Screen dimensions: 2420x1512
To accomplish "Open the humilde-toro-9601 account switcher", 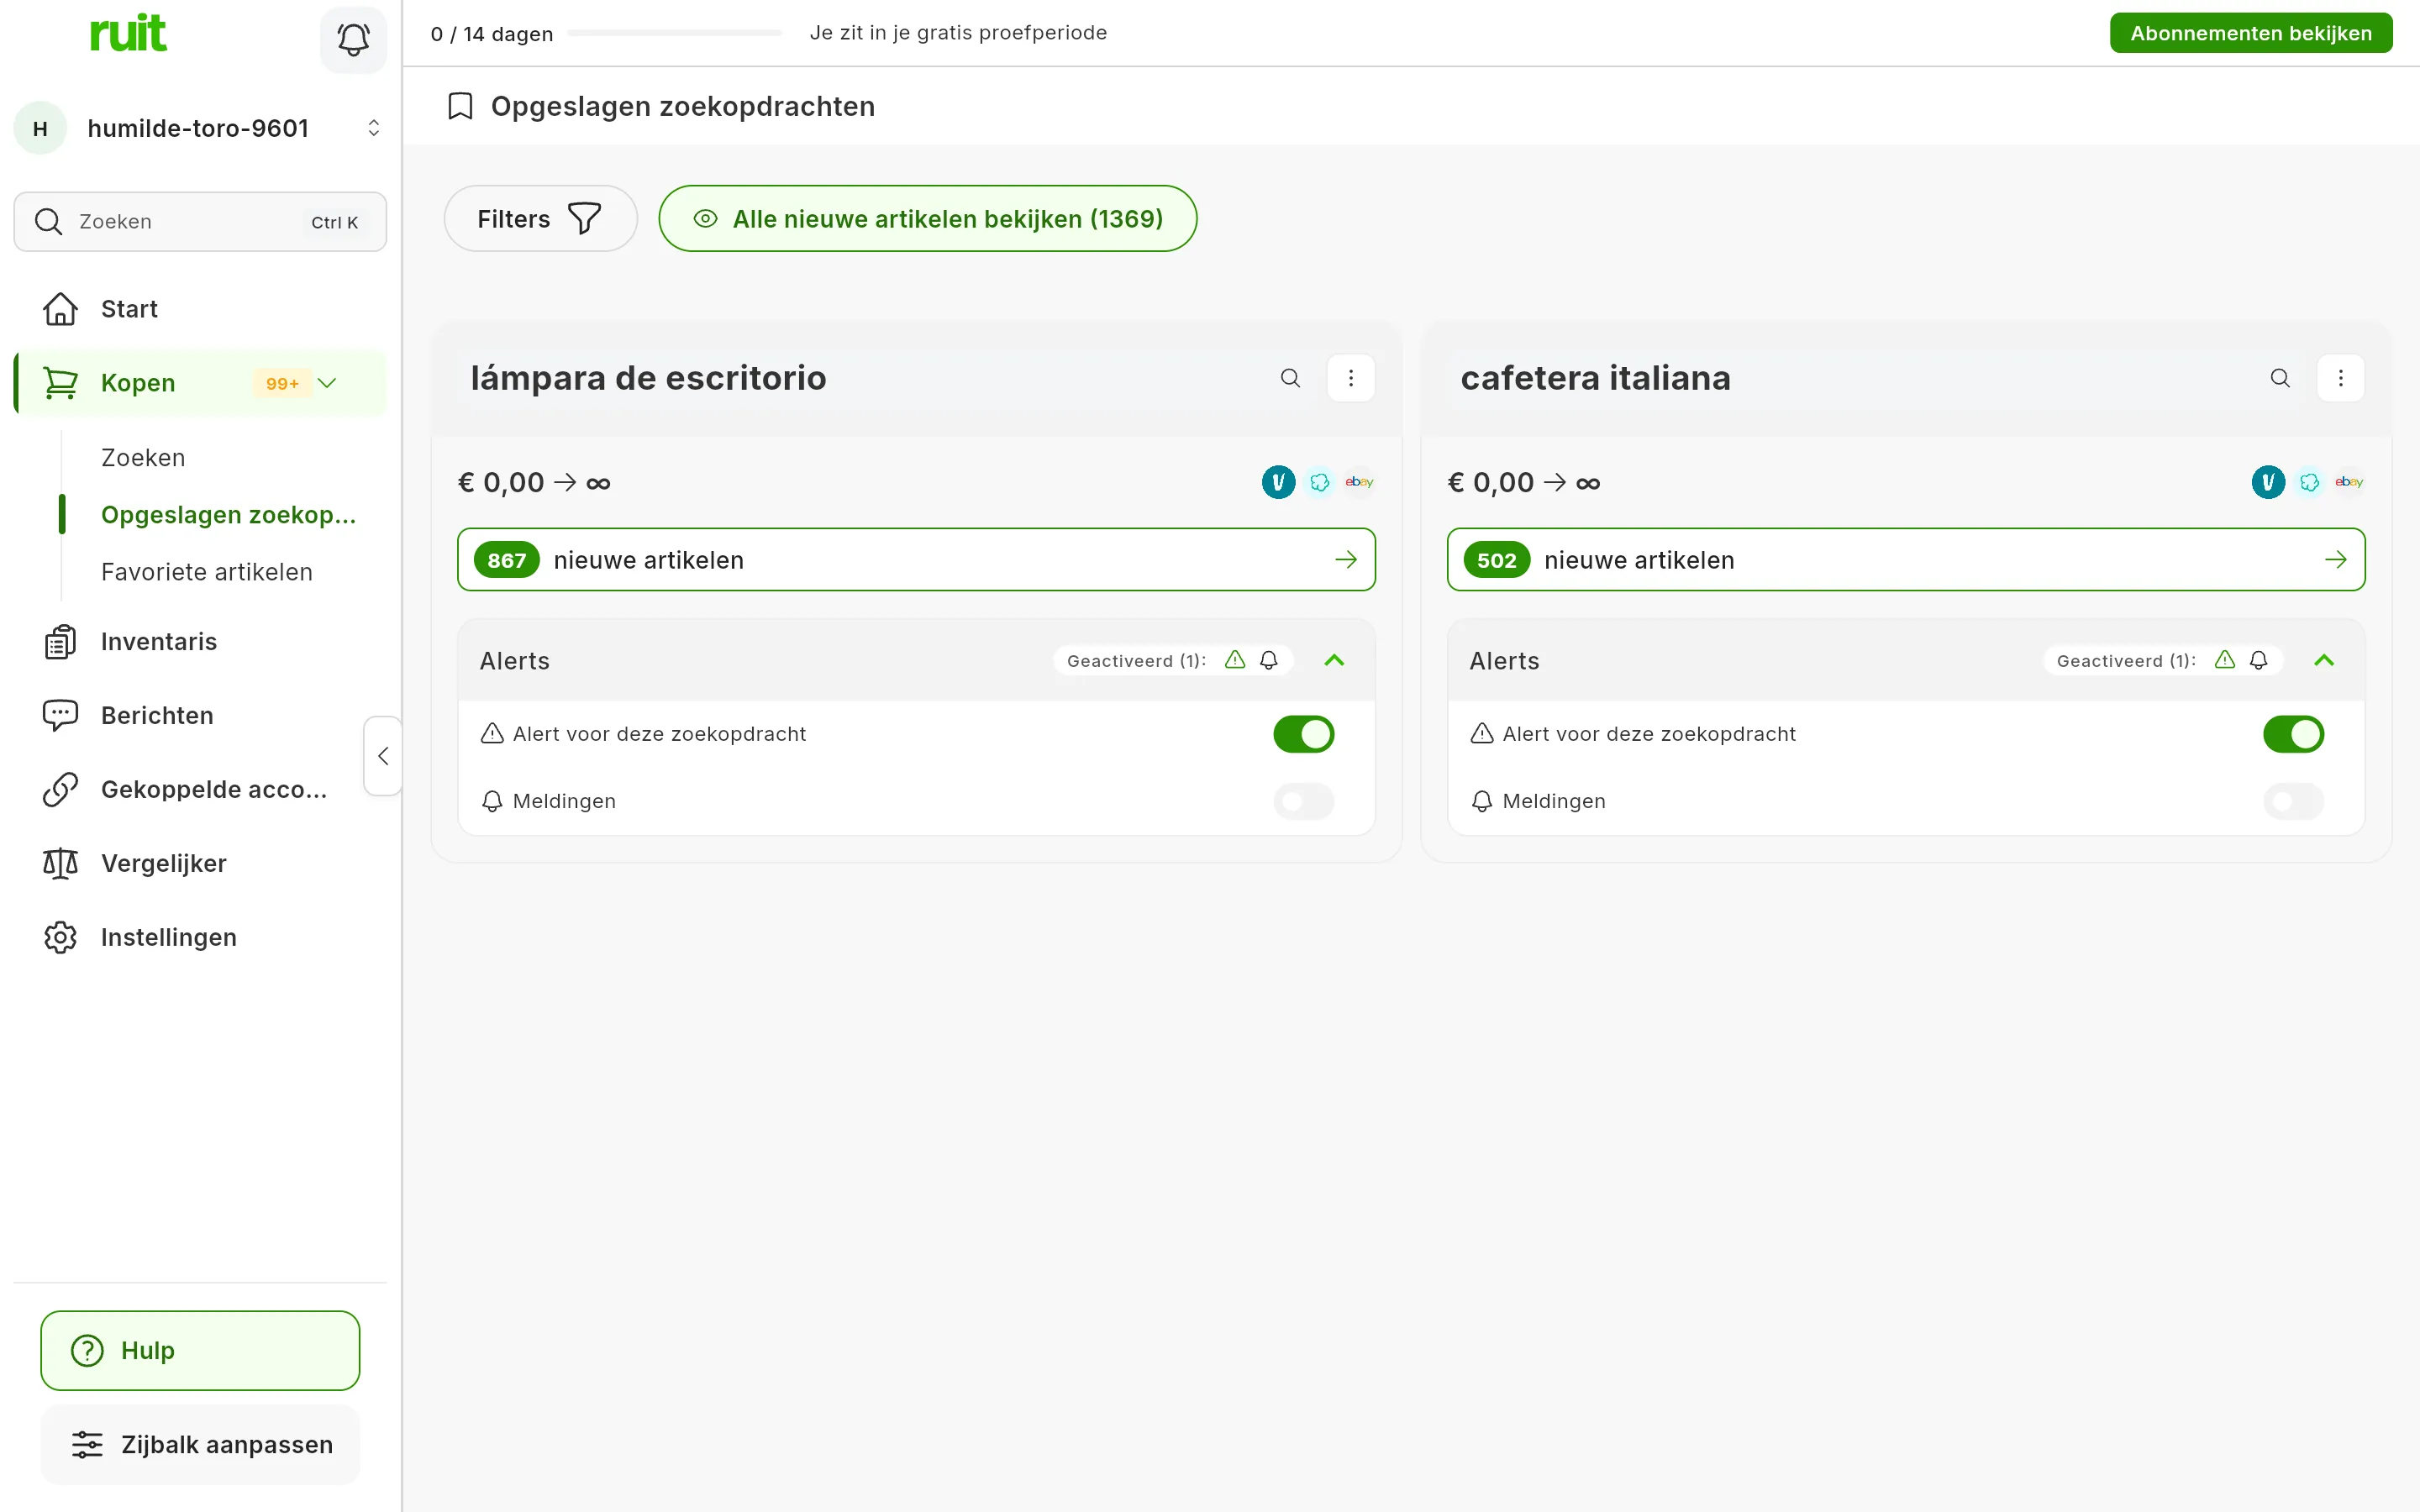I will pos(200,128).
